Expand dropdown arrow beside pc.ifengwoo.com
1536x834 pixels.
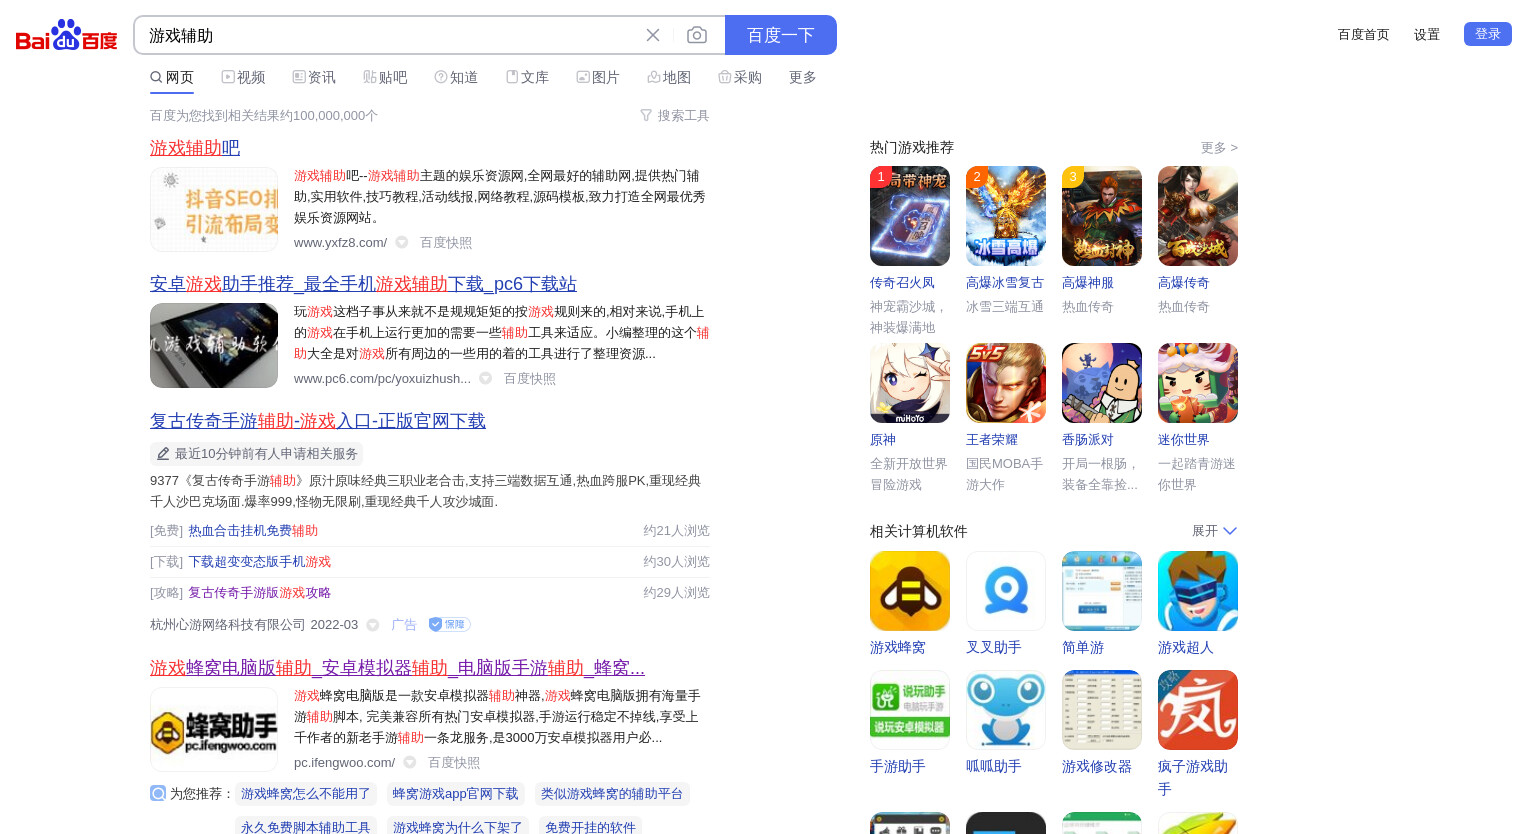click(x=410, y=762)
